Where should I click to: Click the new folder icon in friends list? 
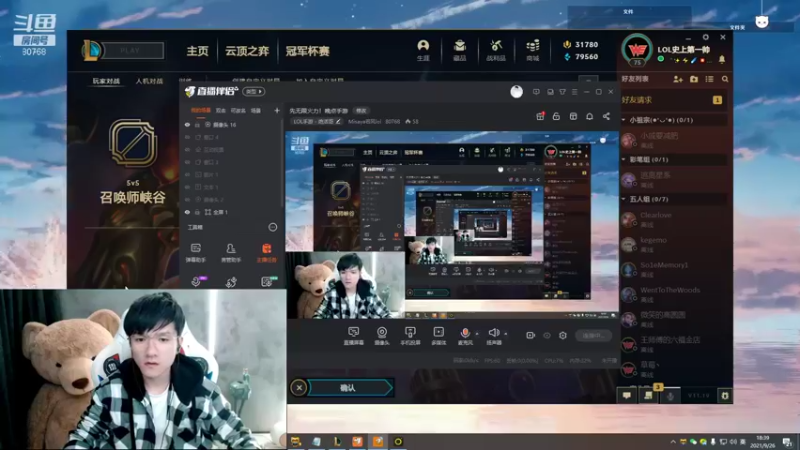pyautogui.click(x=694, y=79)
